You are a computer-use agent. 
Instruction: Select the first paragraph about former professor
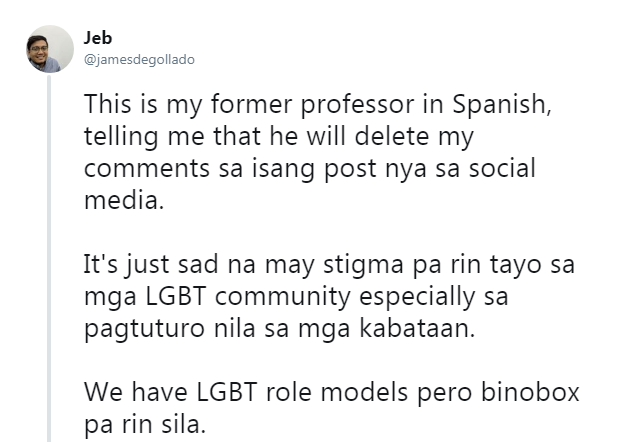(x=318, y=152)
